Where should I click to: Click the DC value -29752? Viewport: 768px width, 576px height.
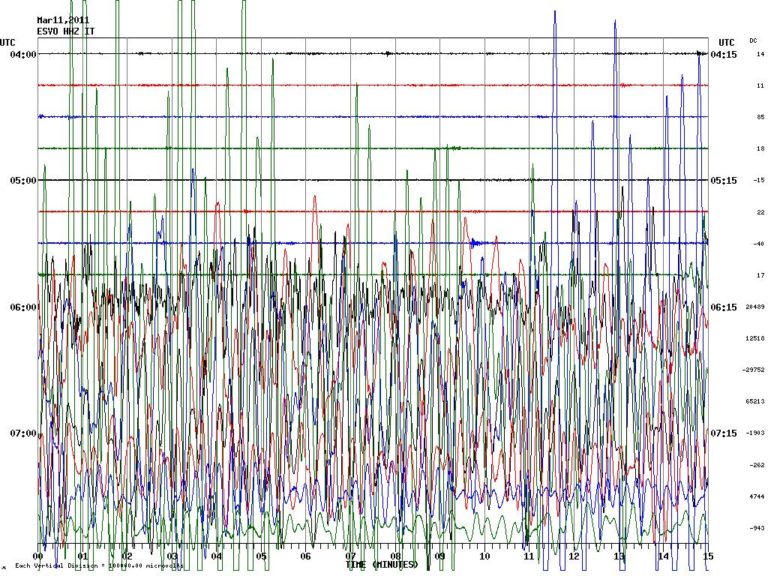click(x=754, y=370)
